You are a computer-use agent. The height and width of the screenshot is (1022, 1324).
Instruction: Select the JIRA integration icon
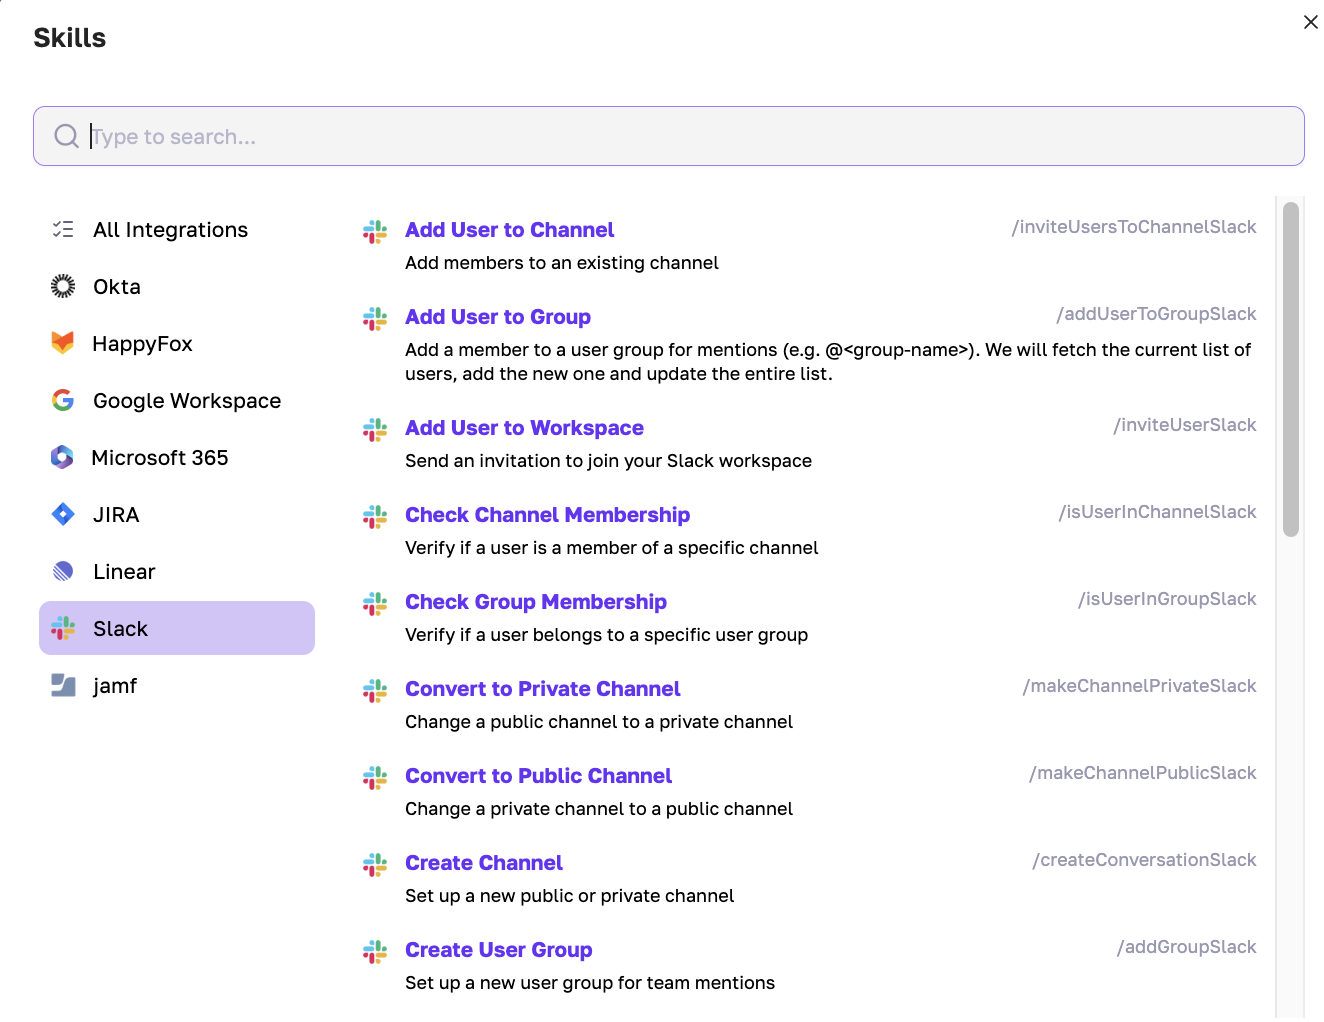pos(62,514)
